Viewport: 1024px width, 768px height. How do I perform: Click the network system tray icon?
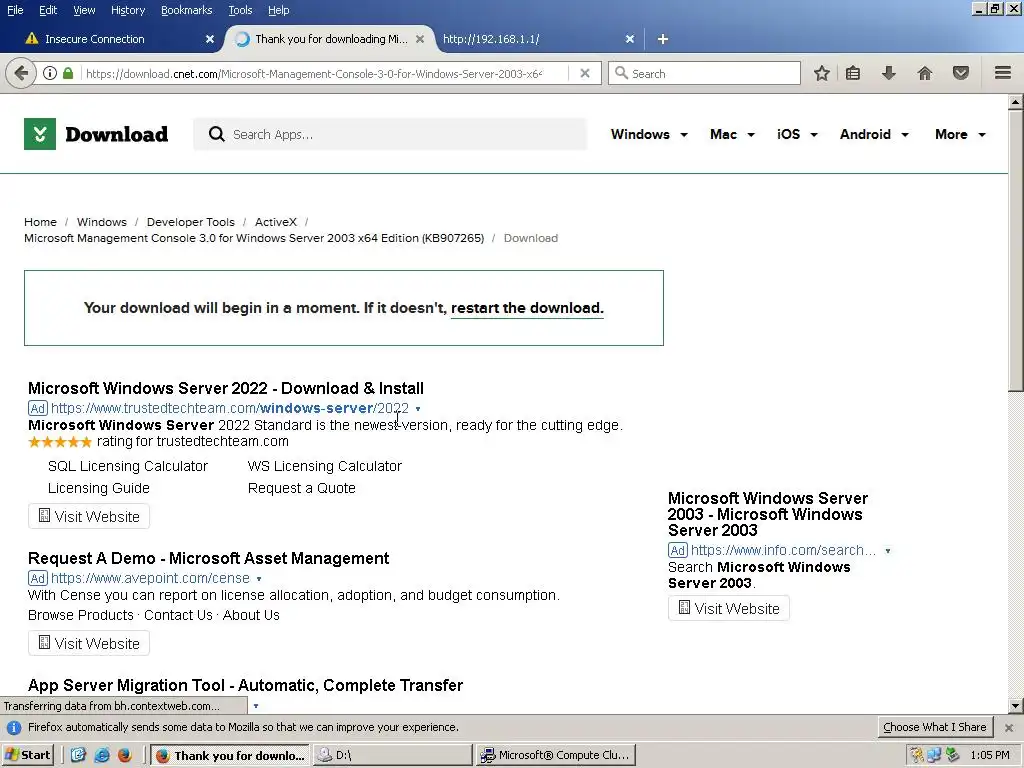pos(935,755)
